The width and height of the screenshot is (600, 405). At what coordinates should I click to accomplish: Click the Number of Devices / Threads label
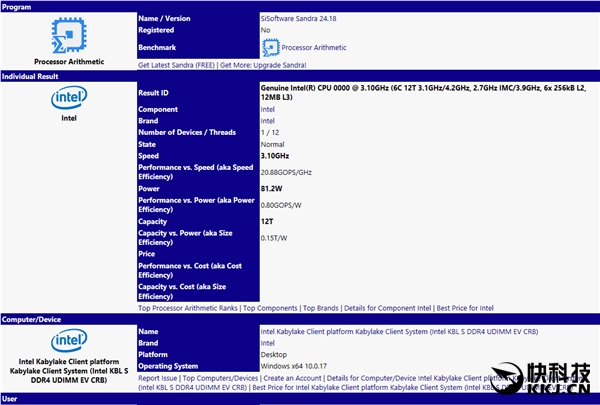point(187,132)
